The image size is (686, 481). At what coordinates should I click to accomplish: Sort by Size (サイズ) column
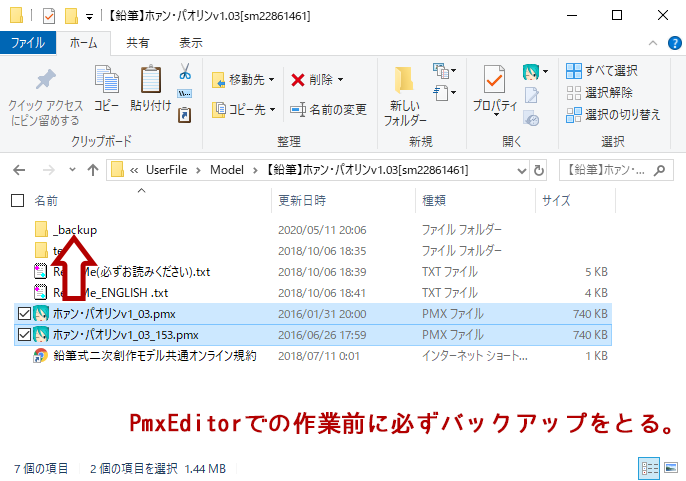pos(556,201)
